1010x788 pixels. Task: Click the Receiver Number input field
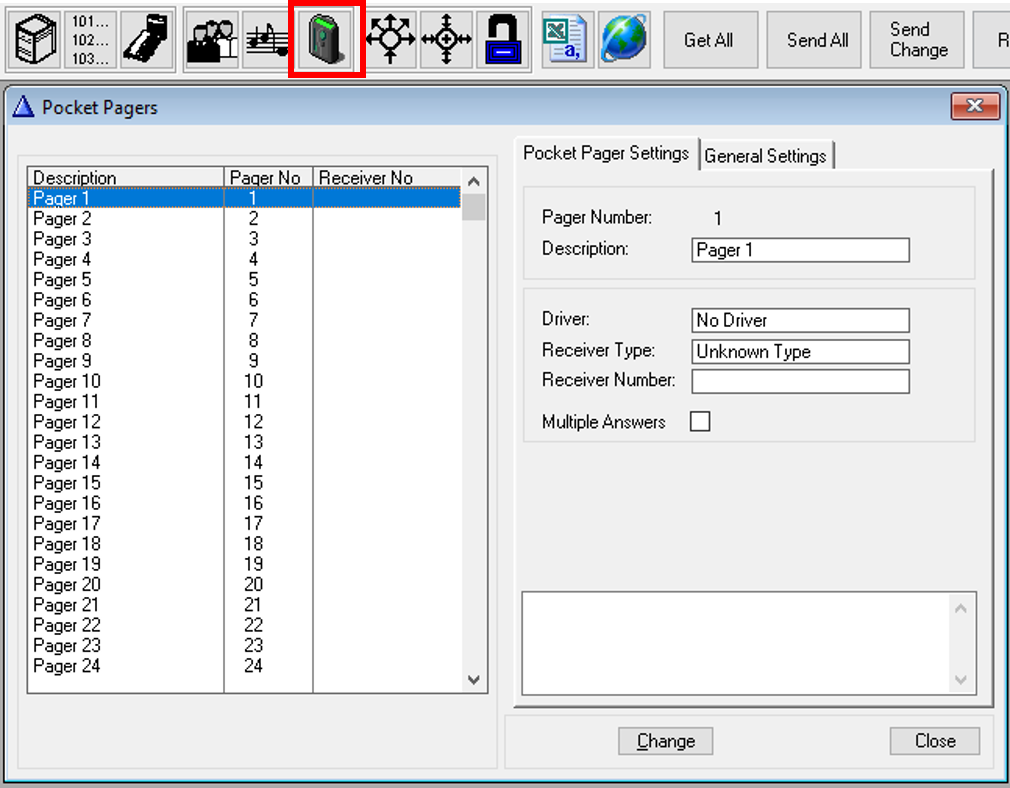tap(800, 381)
